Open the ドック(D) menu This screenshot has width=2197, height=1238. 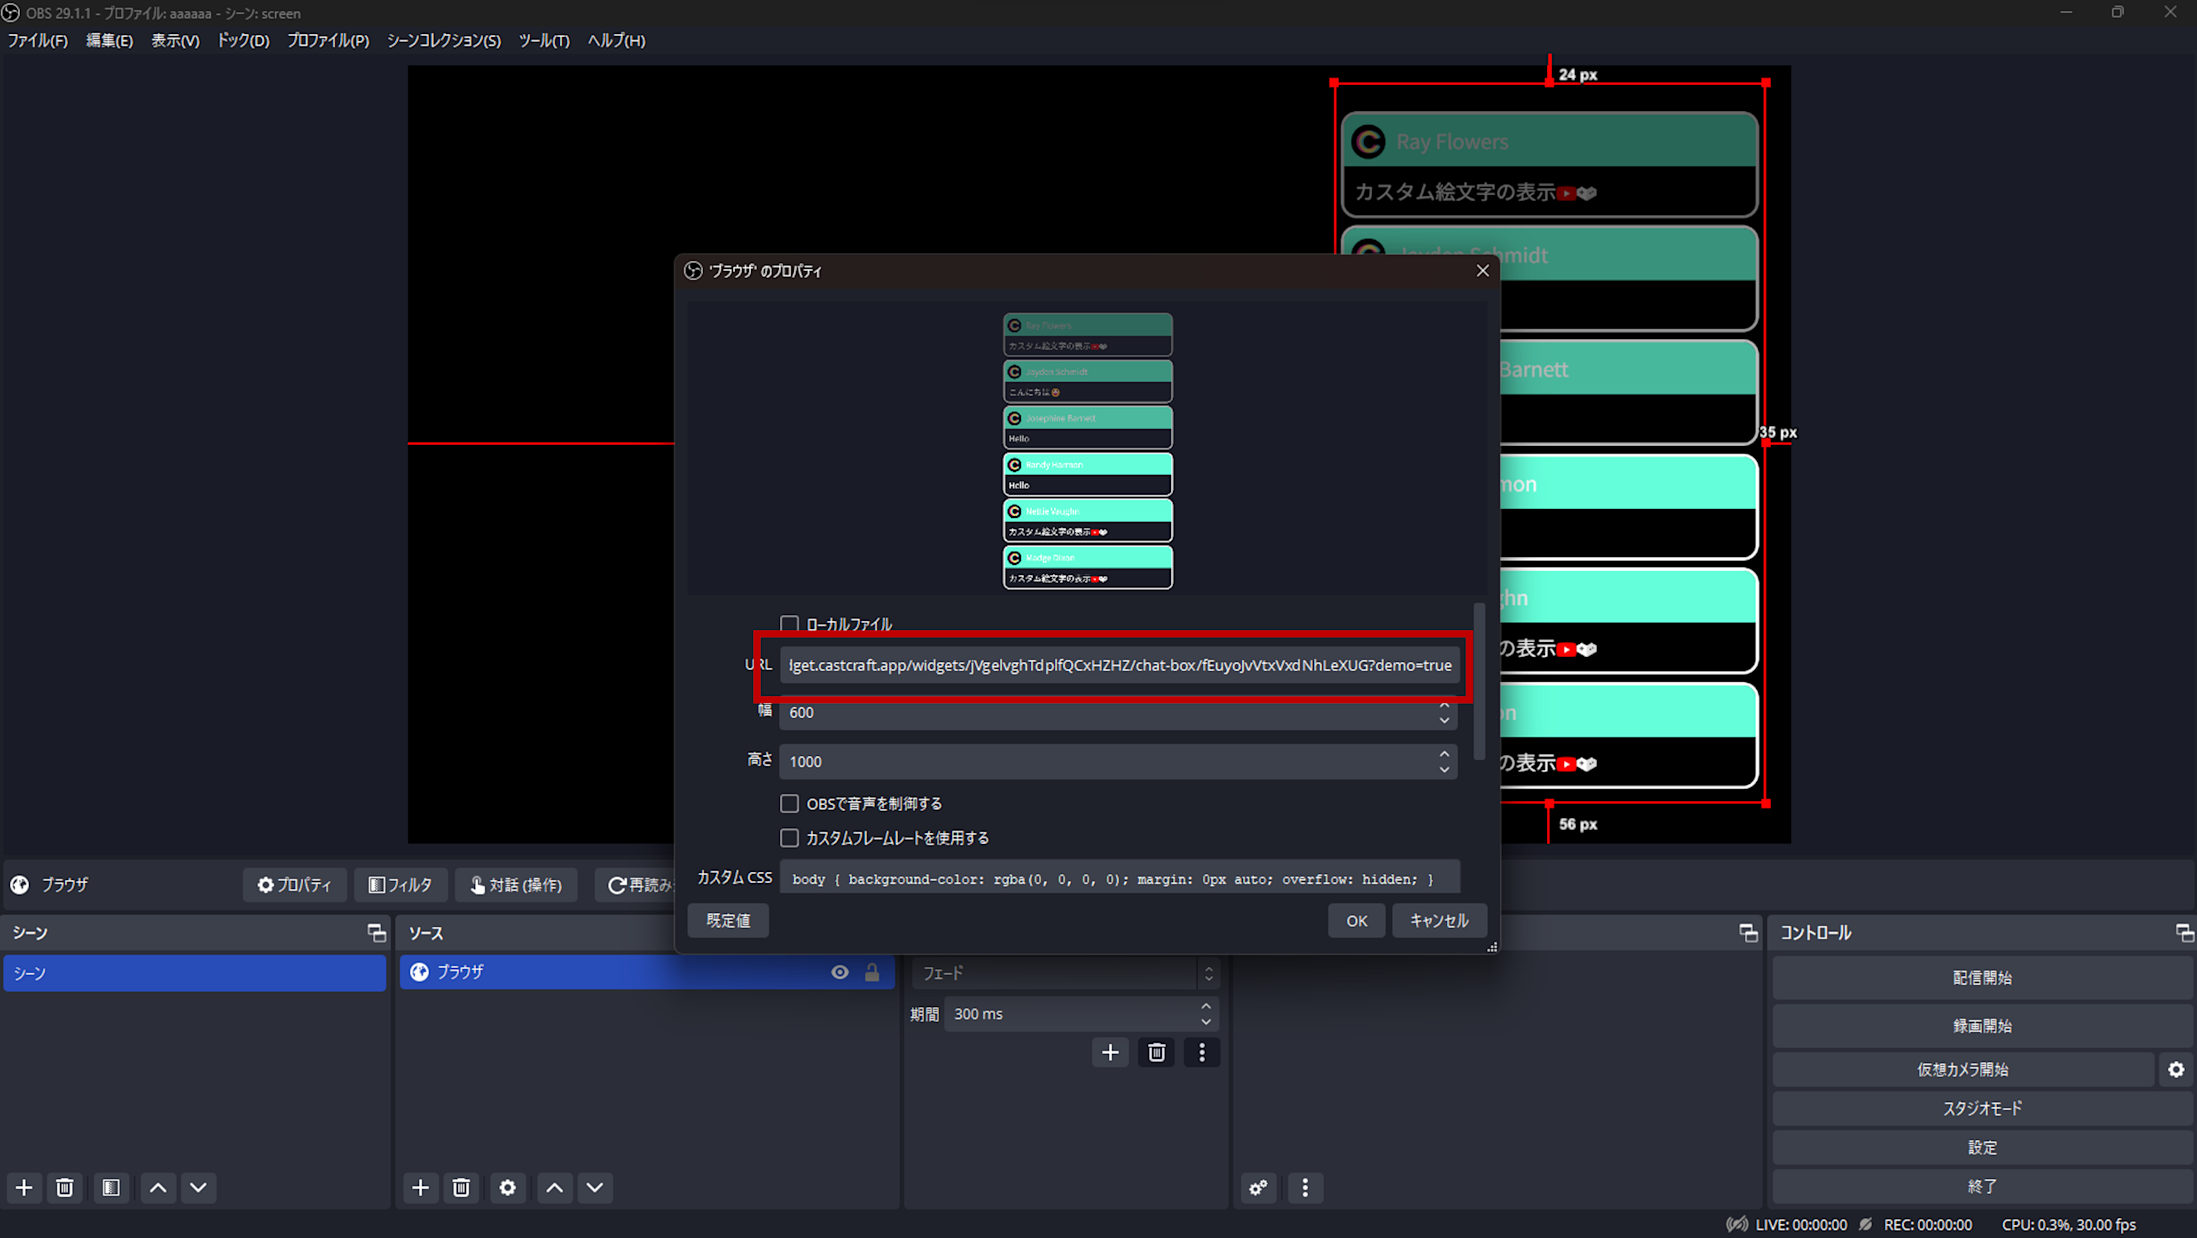click(x=241, y=40)
